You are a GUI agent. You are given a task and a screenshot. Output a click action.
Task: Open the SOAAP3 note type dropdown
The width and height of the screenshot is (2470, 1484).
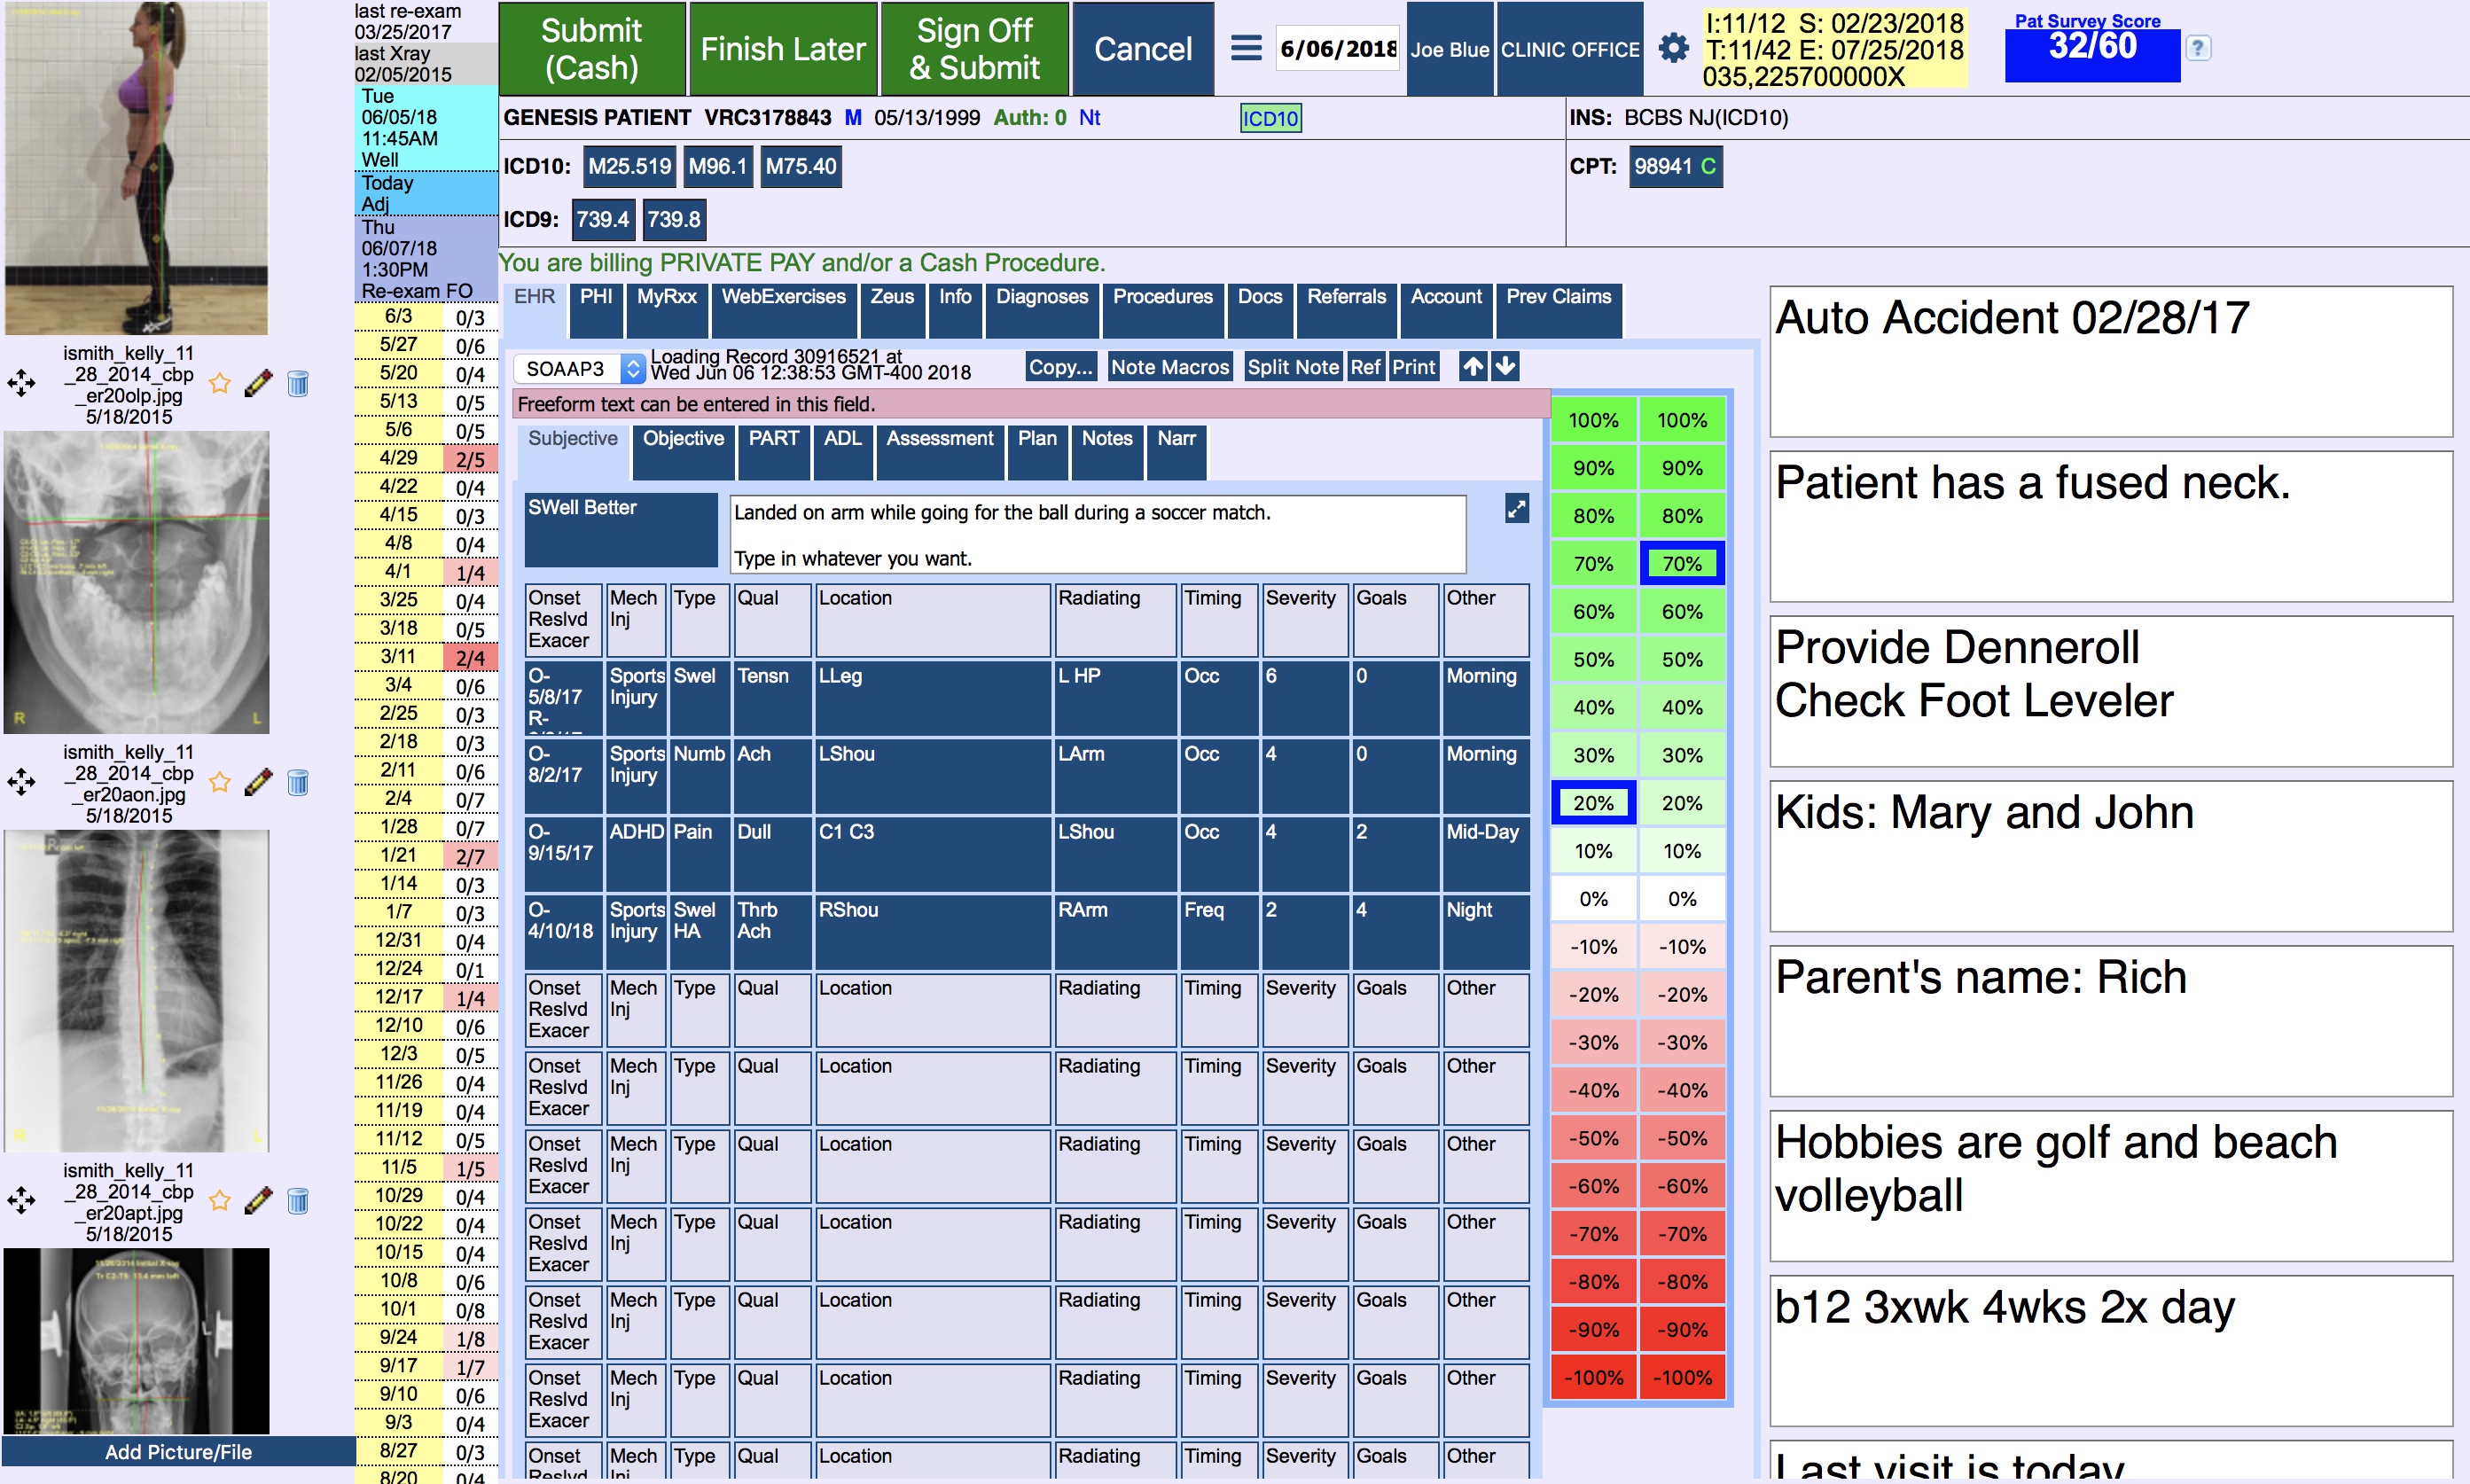click(579, 368)
